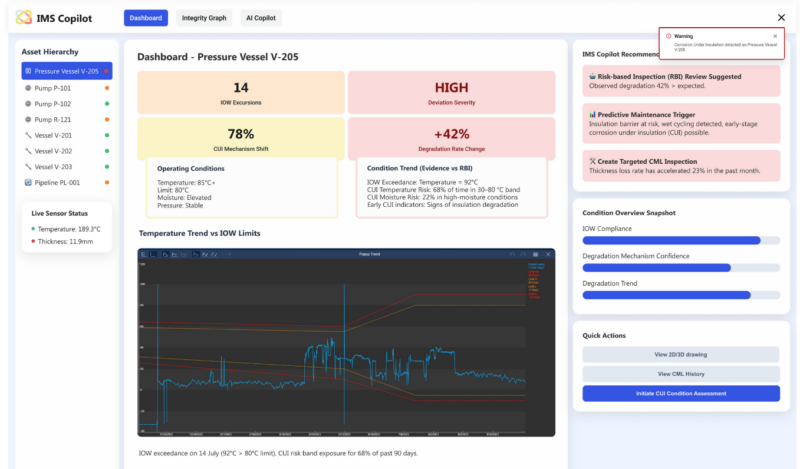Dismiss the Warning notification popup

pos(775,35)
